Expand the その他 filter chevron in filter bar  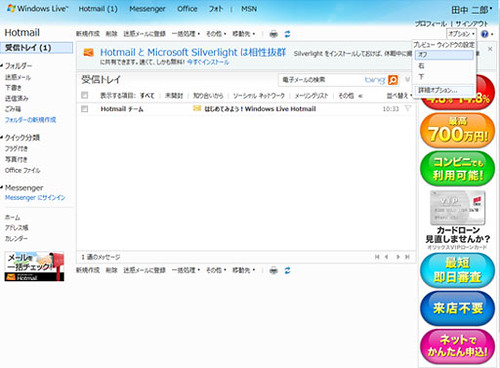360,96
